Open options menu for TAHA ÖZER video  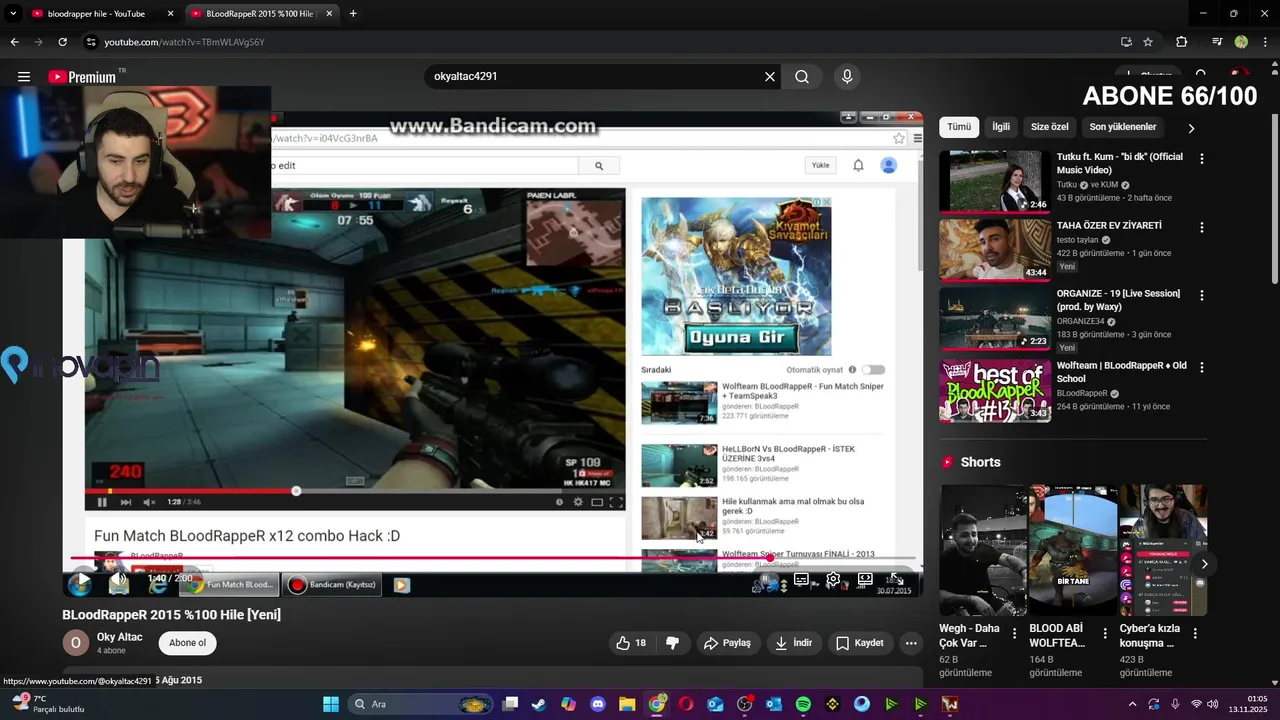pos(1202,228)
